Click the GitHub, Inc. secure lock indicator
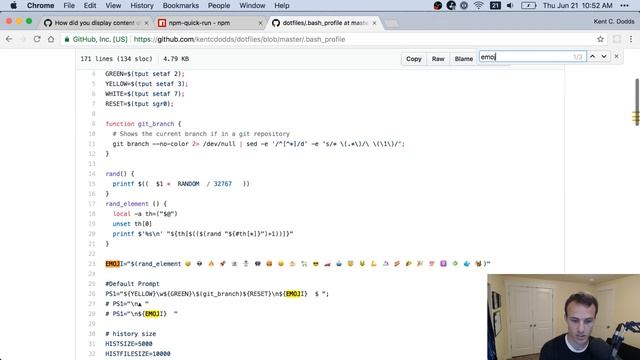Screen dimensions: 640x360 (96, 39)
